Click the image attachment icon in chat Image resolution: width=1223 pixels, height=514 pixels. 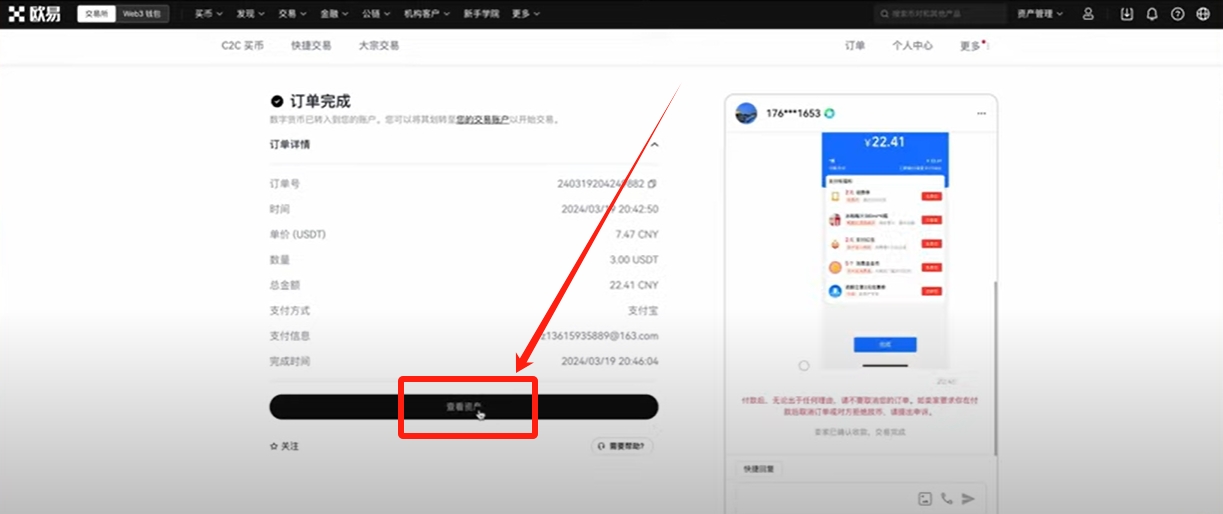point(925,498)
